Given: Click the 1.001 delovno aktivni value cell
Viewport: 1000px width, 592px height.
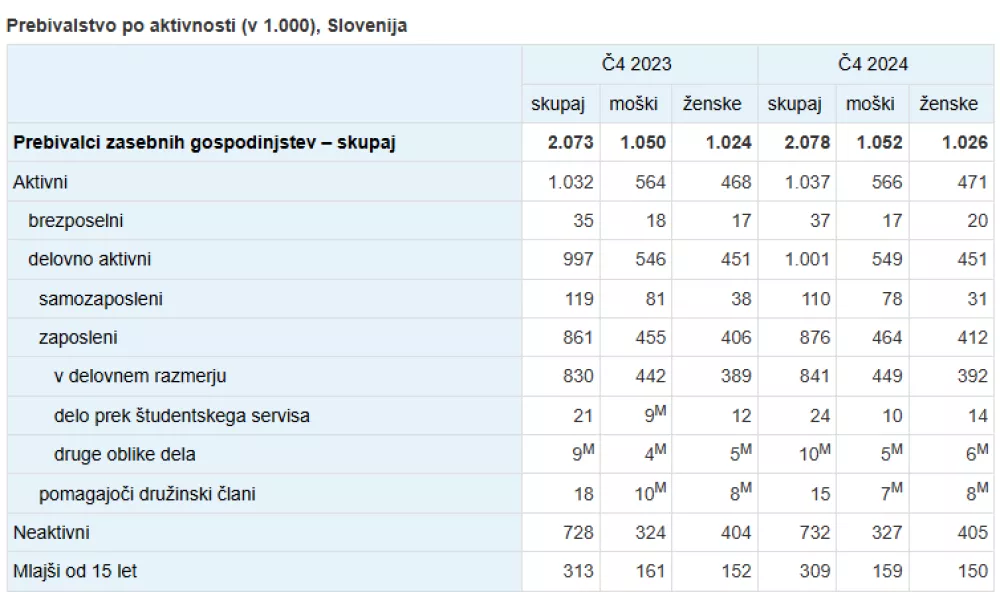Looking at the screenshot, I should (x=808, y=259).
